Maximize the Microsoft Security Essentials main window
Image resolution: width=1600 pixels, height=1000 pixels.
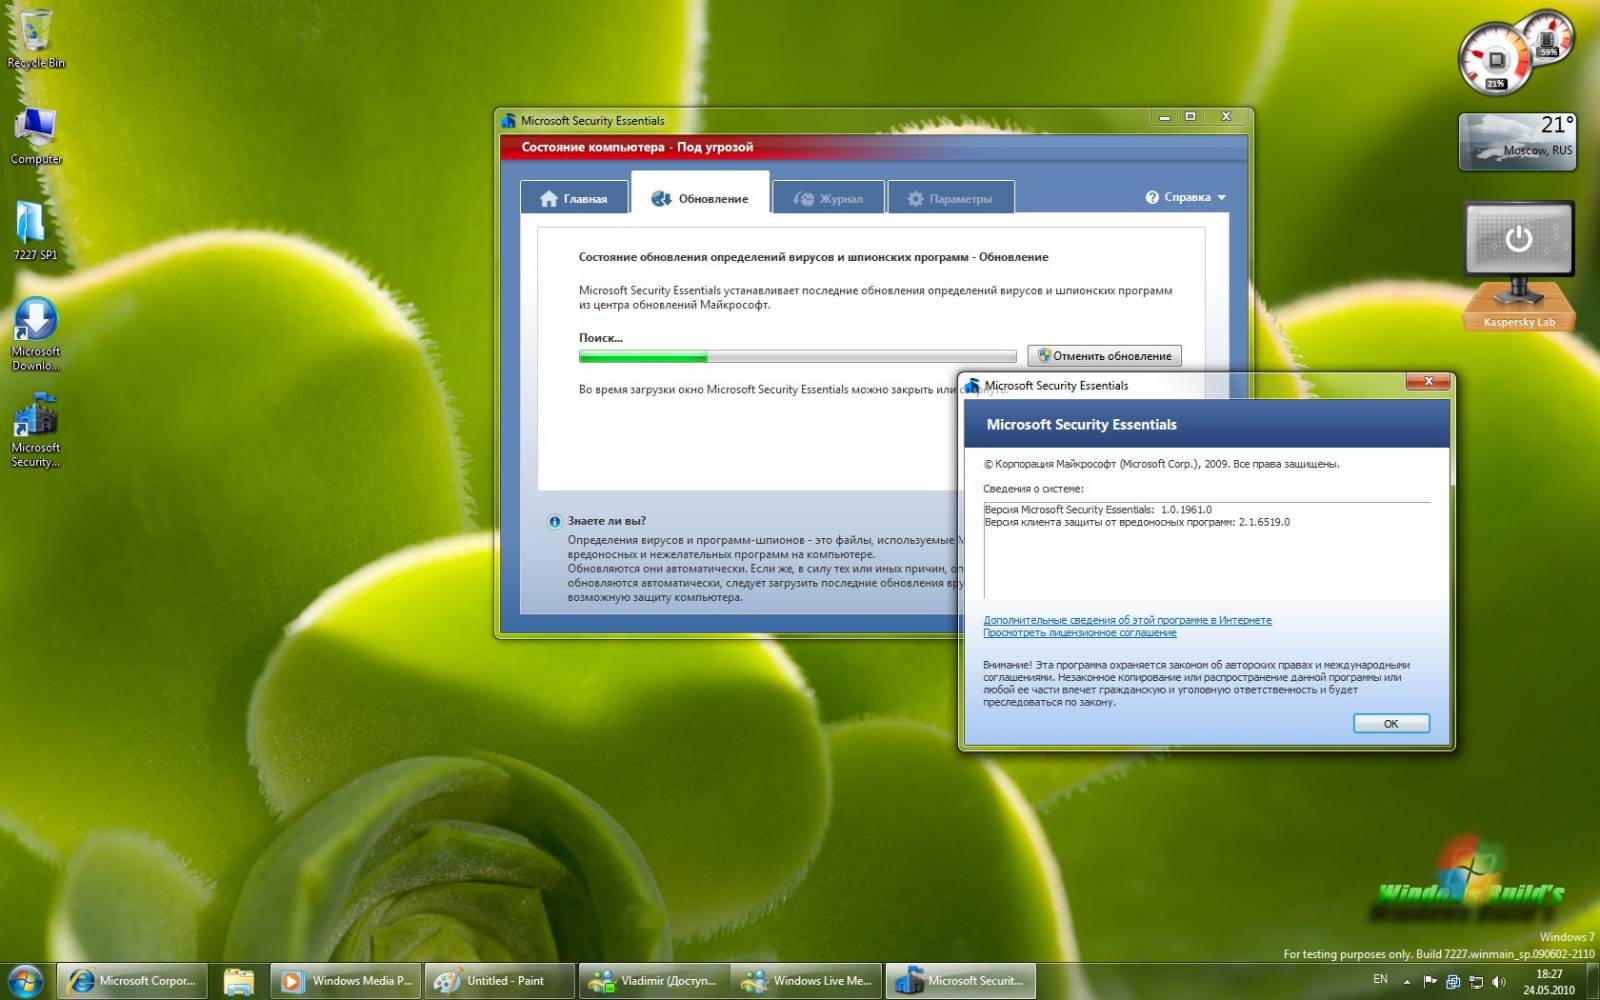tap(1190, 117)
